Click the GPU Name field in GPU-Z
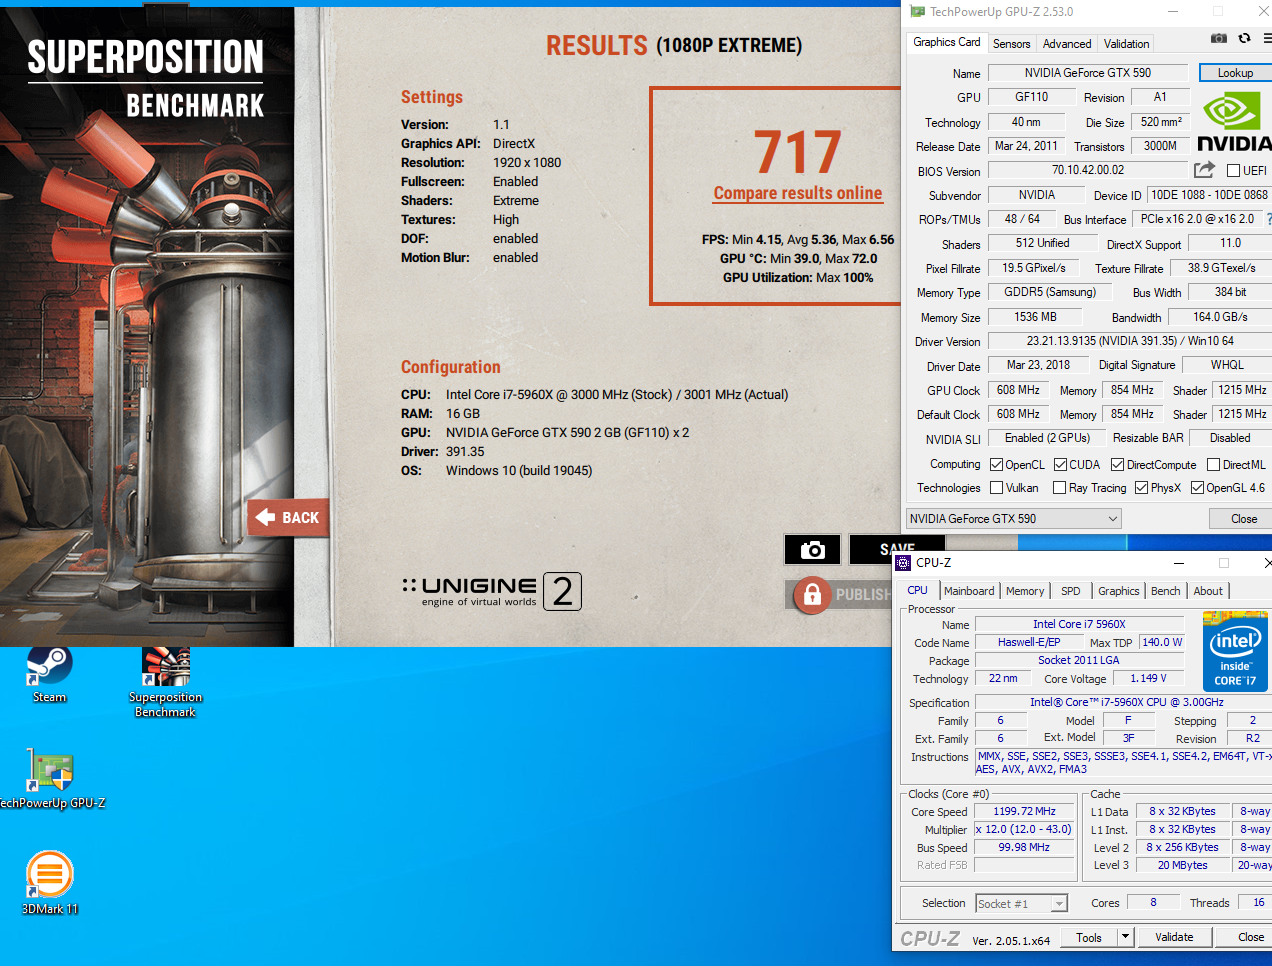Image resolution: width=1272 pixels, height=966 pixels. (1088, 73)
